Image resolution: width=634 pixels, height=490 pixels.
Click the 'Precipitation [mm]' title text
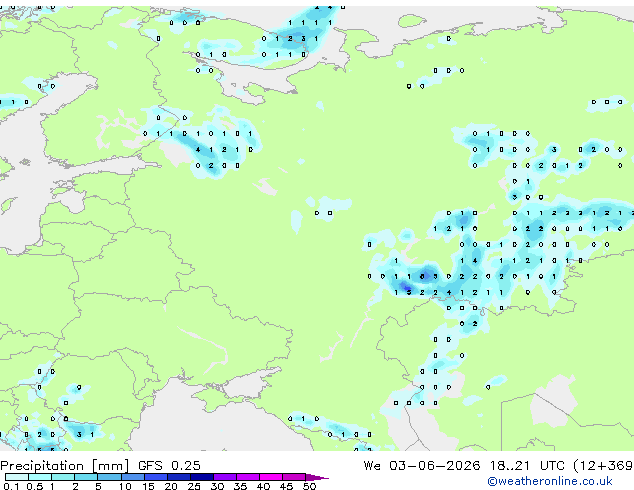pos(64,466)
